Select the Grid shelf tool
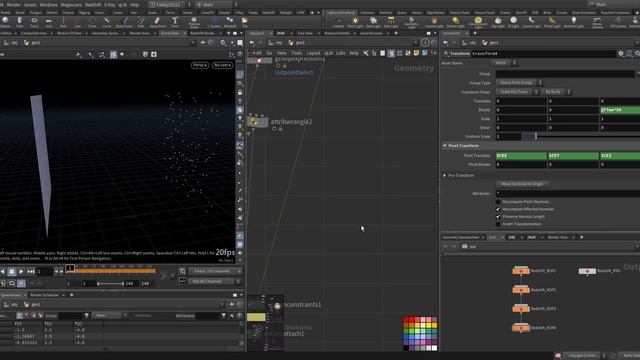The width and height of the screenshot is (640, 360). (49, 22)
